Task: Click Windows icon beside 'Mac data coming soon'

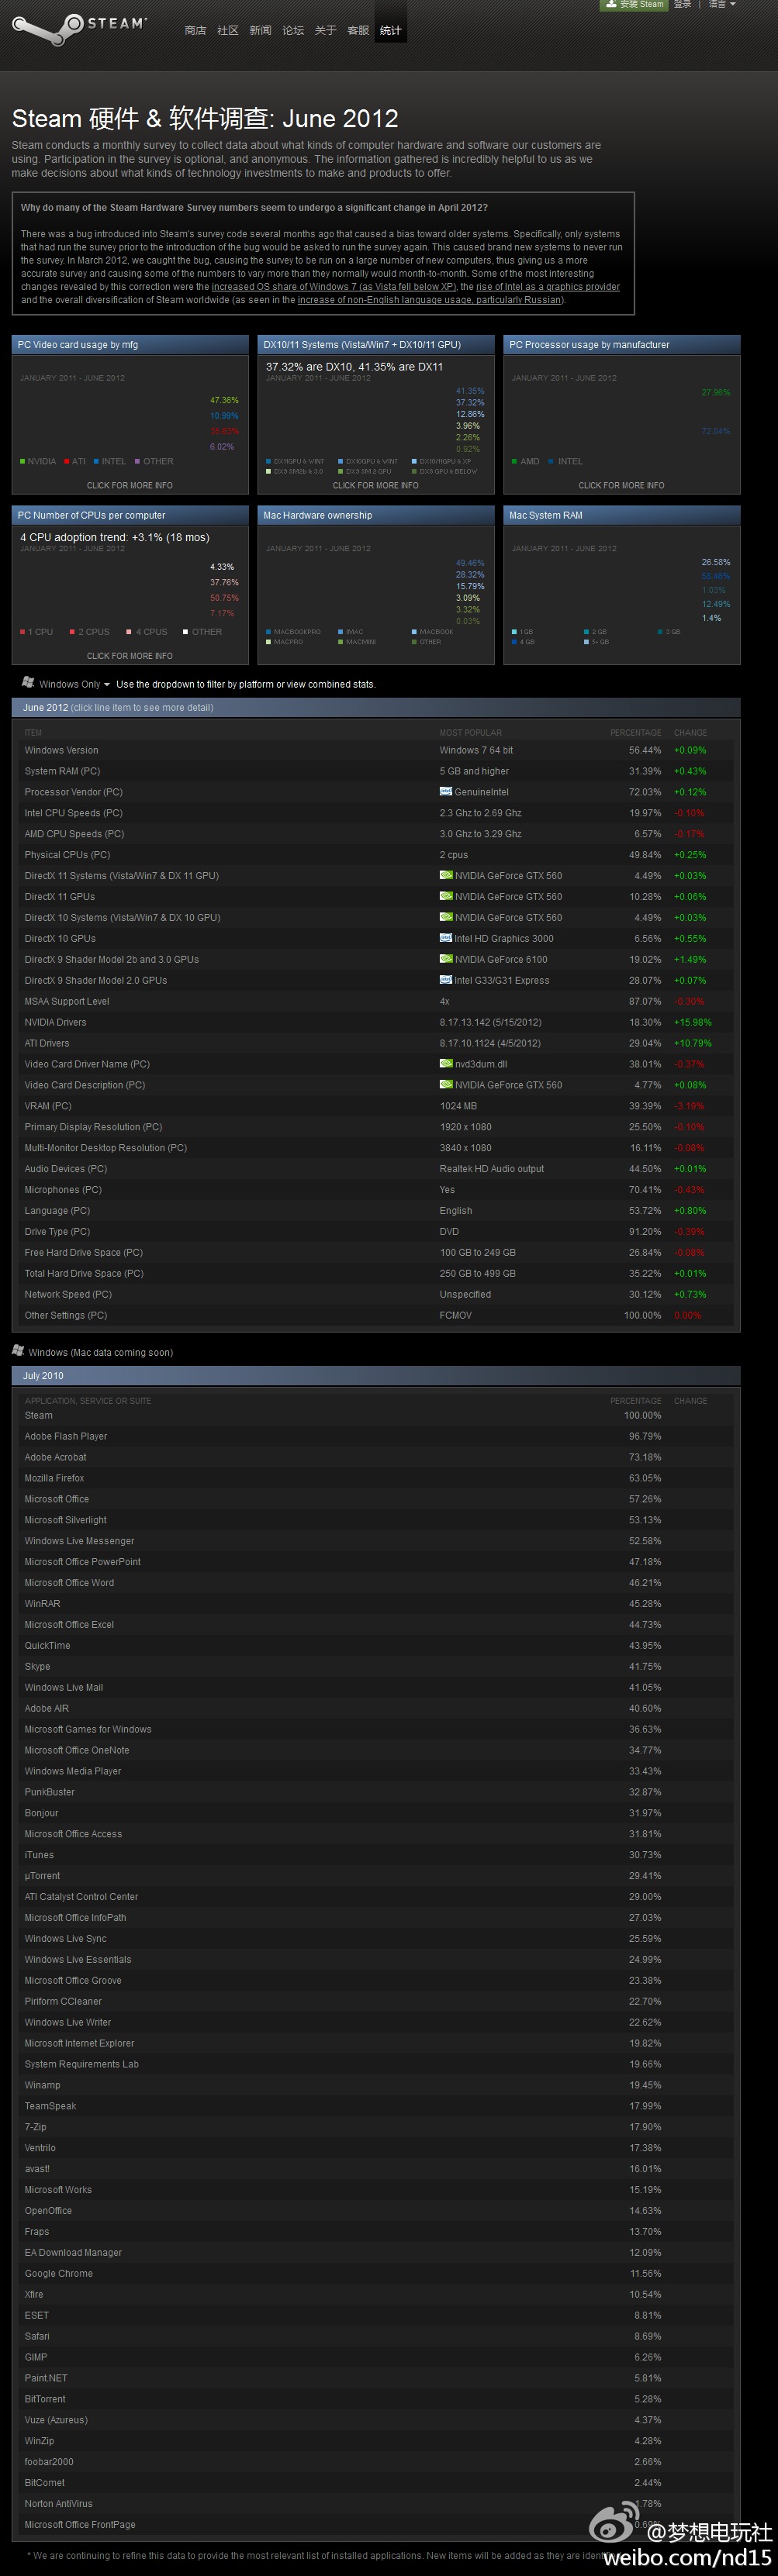Action: (18, 1350)
